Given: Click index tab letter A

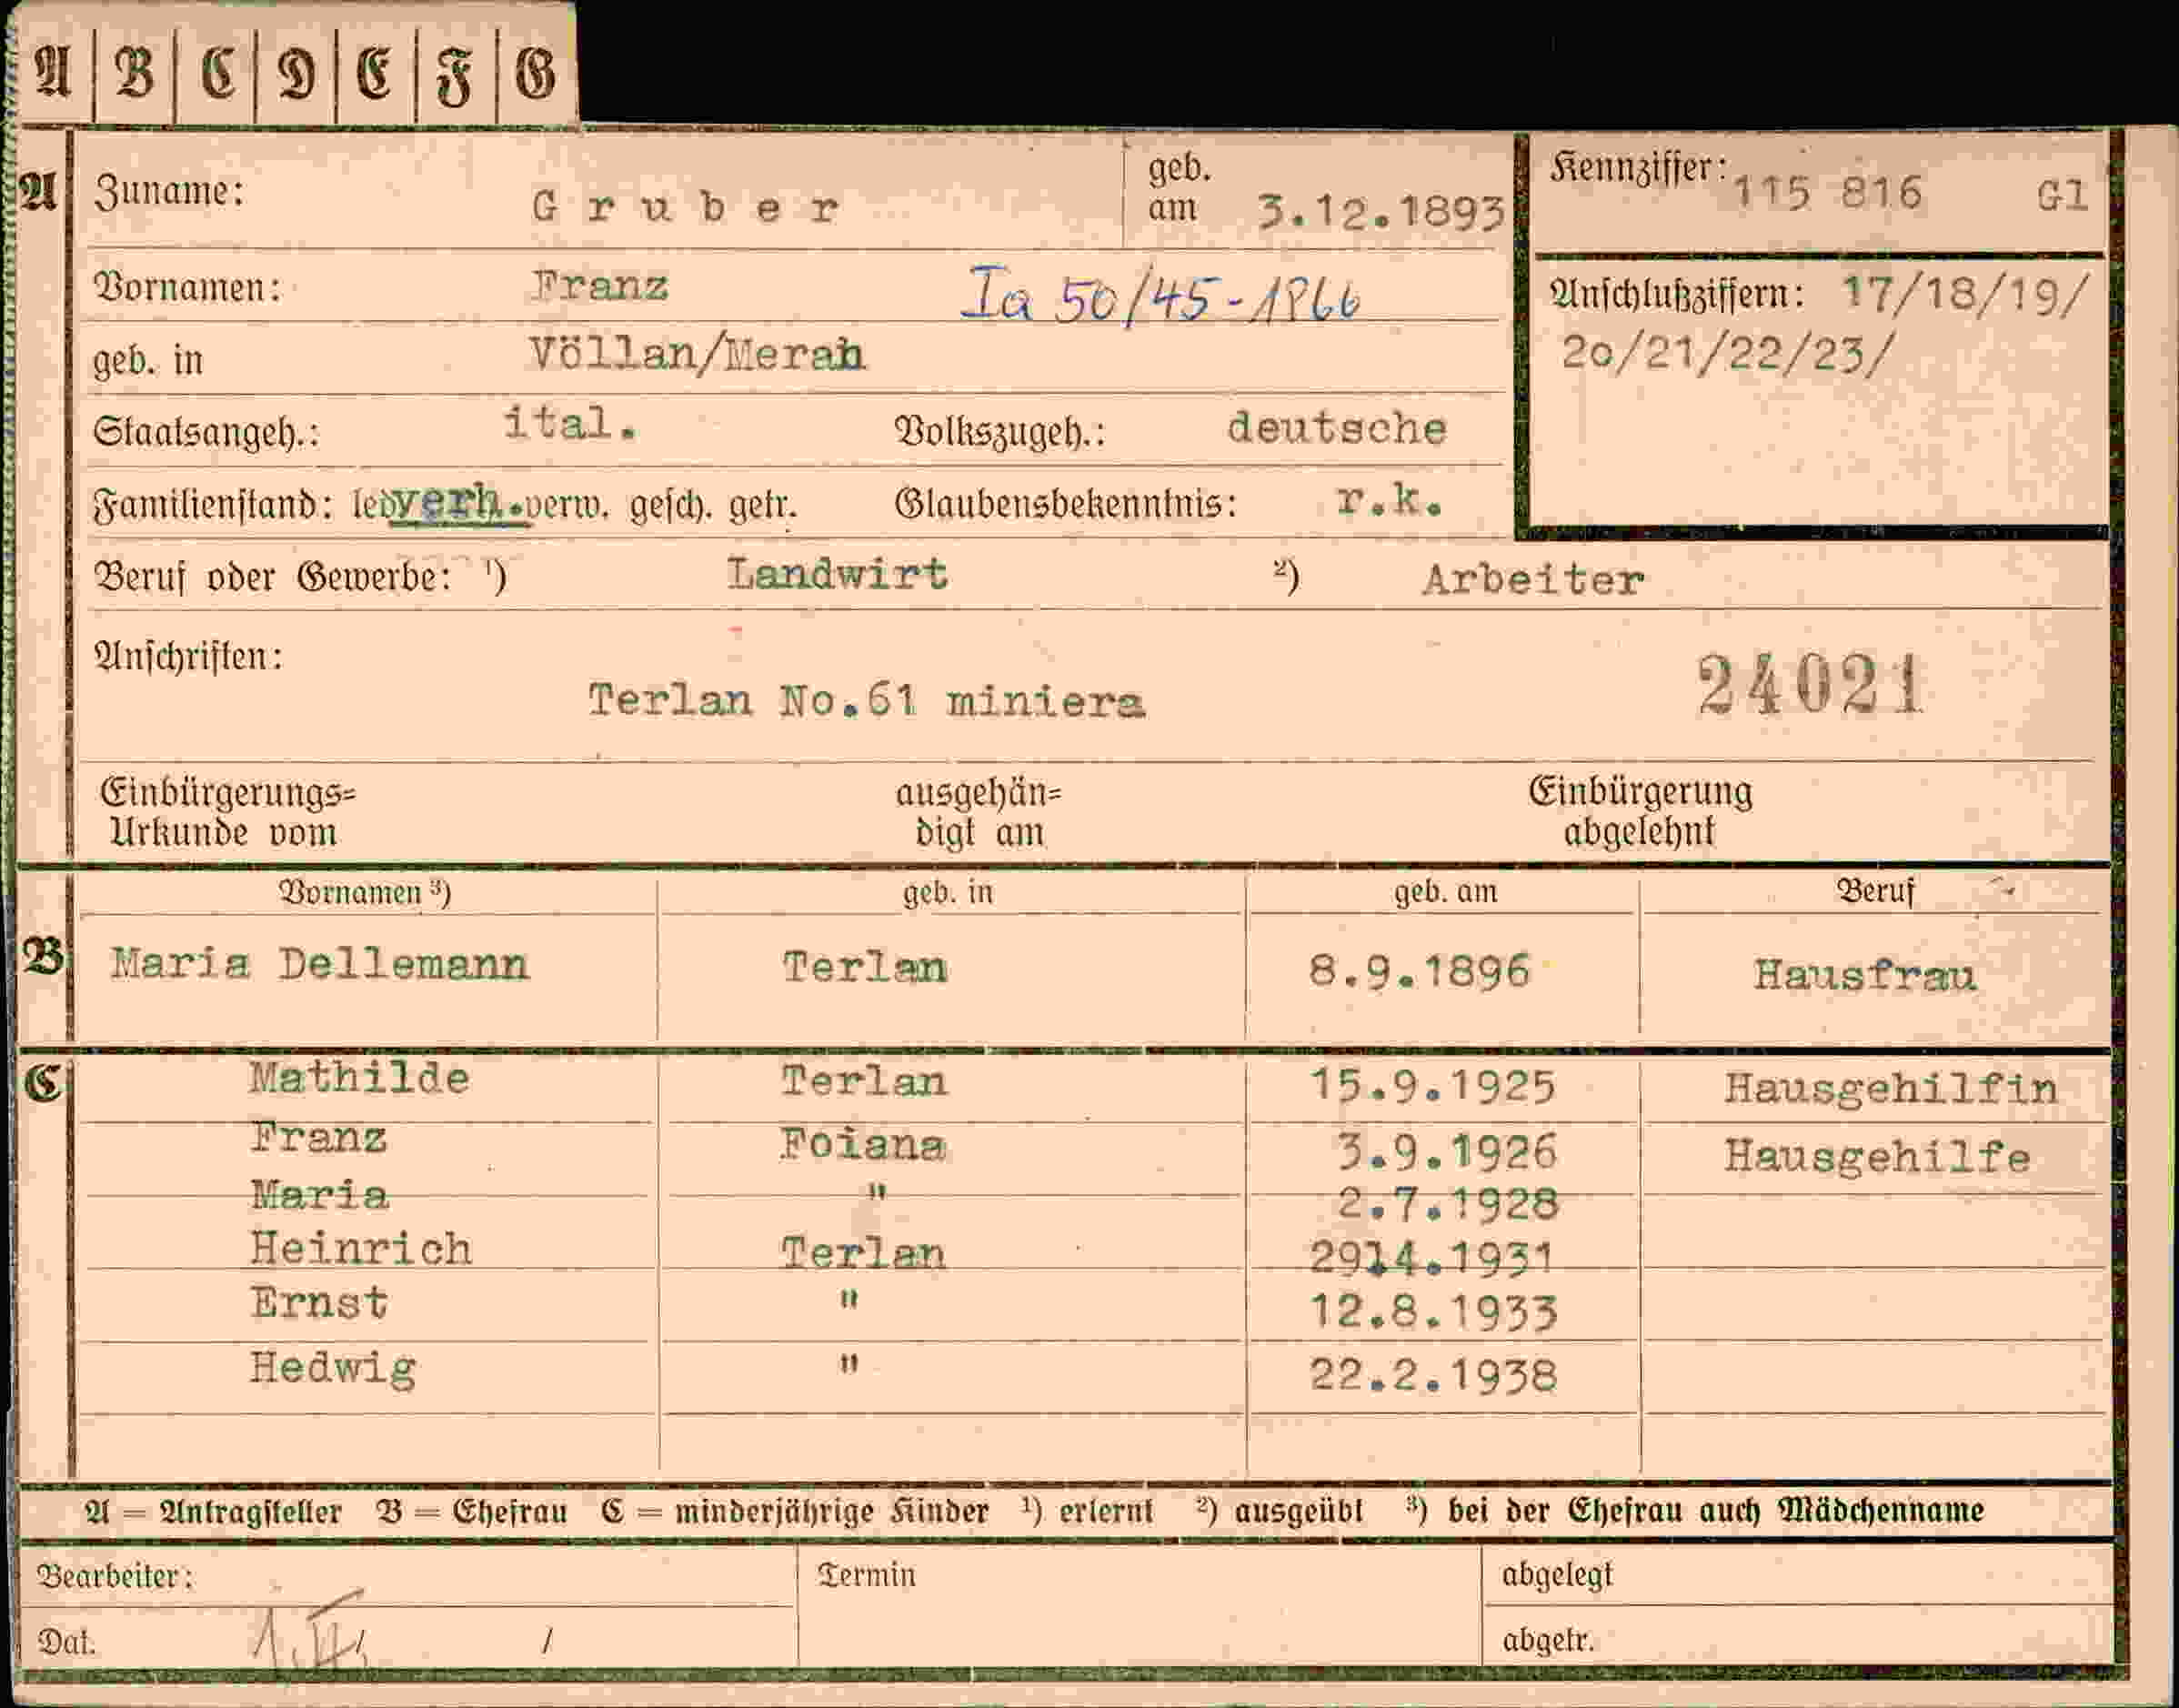Looking at the screenshot, I should point(53,72).
